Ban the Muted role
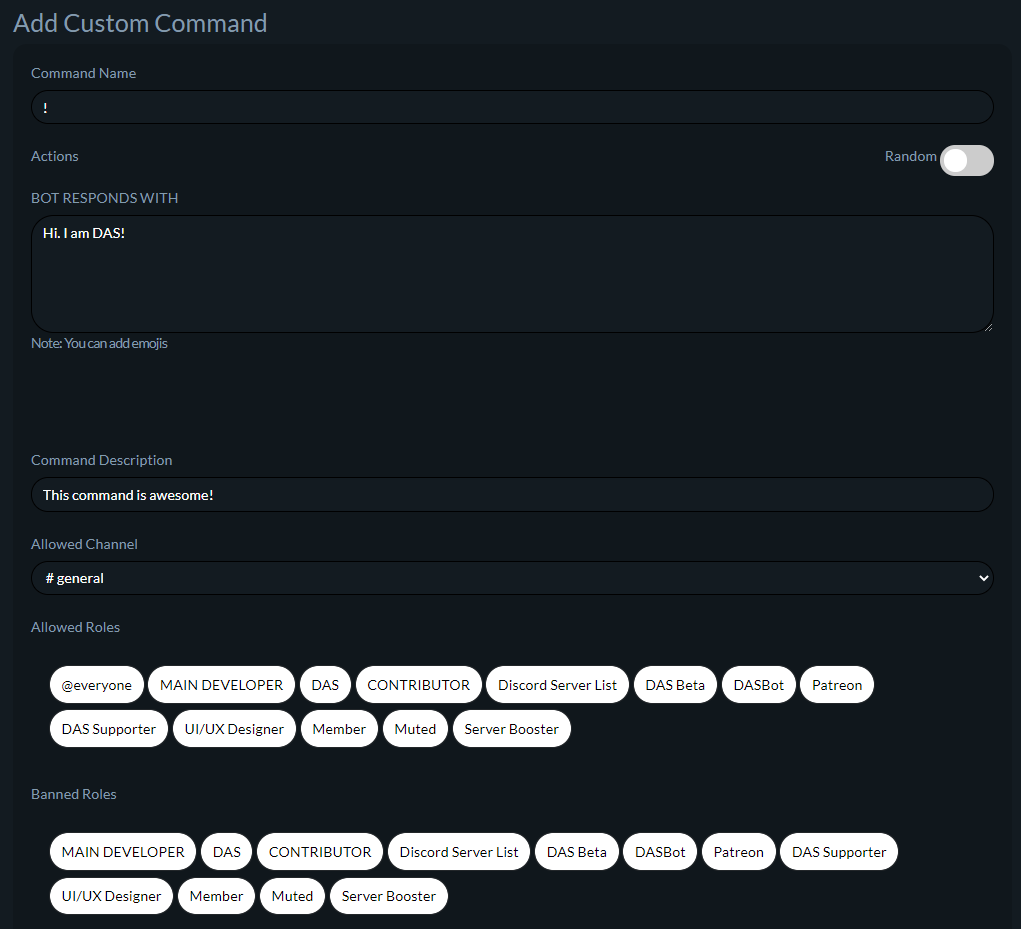This screenshot has height=929, width=1021. pos(292,896)
